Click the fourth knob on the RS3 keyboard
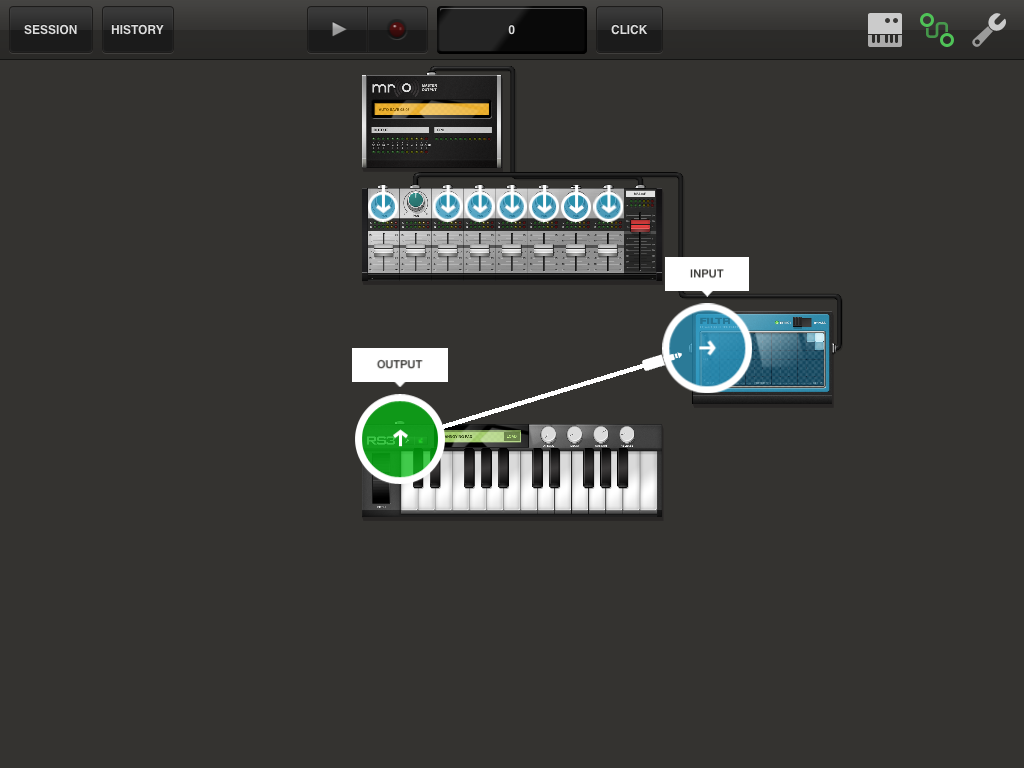This screenshot has height=768, width=1024. tap(627, 434)
